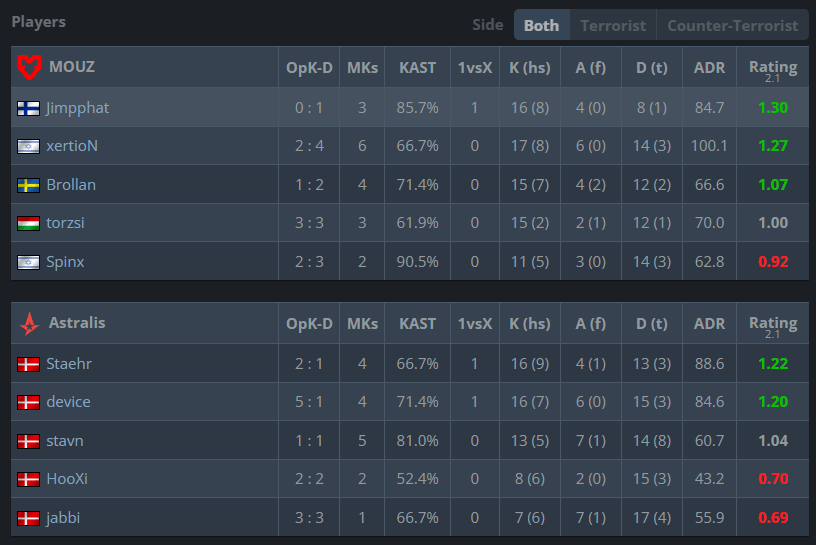Open Jimpphat's player profile link
The image size is (816, 545).
click(x=78, y=108)
